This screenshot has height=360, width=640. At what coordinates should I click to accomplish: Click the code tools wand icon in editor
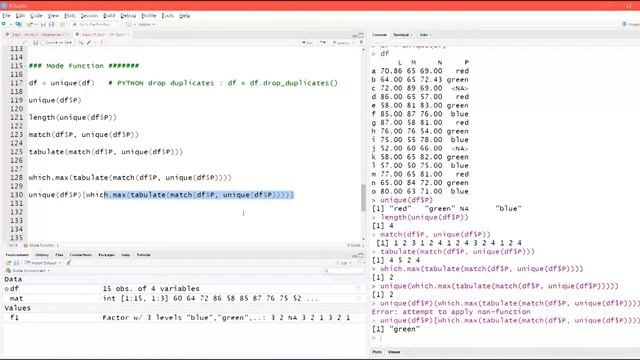pos(89,42)
